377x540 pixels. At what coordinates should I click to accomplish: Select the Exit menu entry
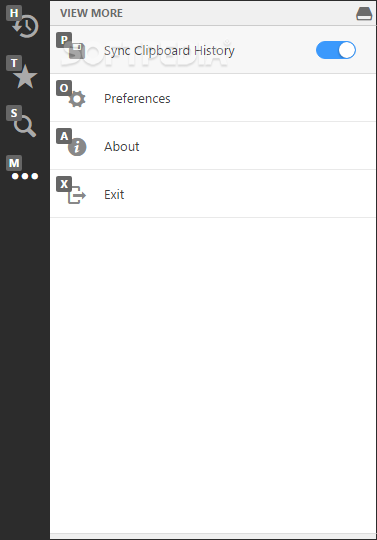213,194
